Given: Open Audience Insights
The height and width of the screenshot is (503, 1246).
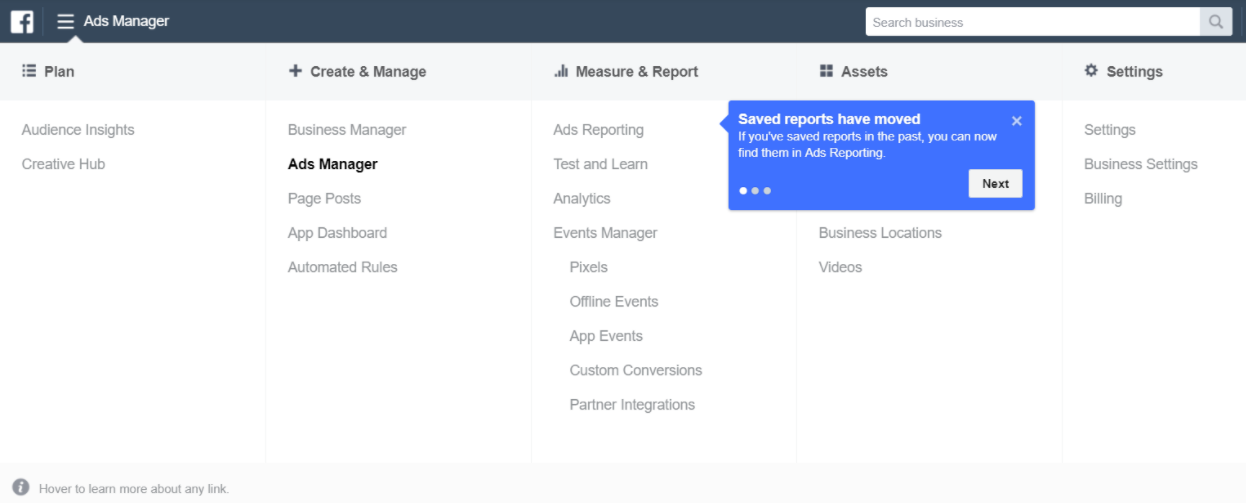Looking at the screenshot, I should 78,130.
